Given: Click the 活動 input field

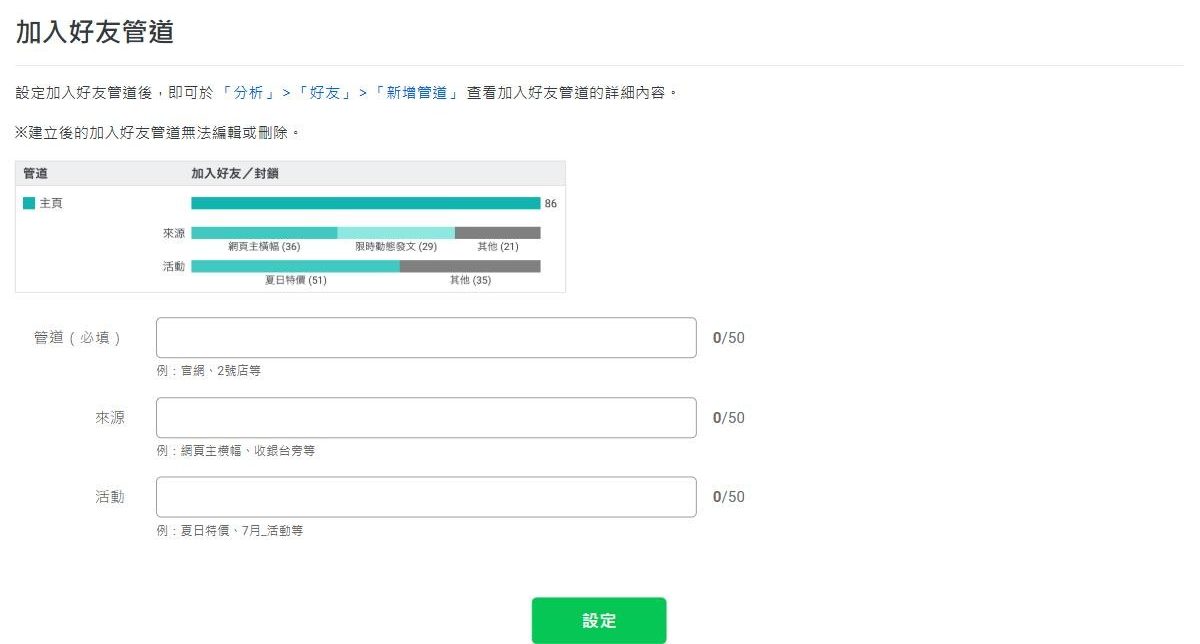Looking at the screenshot, I should tap(426, 497).
